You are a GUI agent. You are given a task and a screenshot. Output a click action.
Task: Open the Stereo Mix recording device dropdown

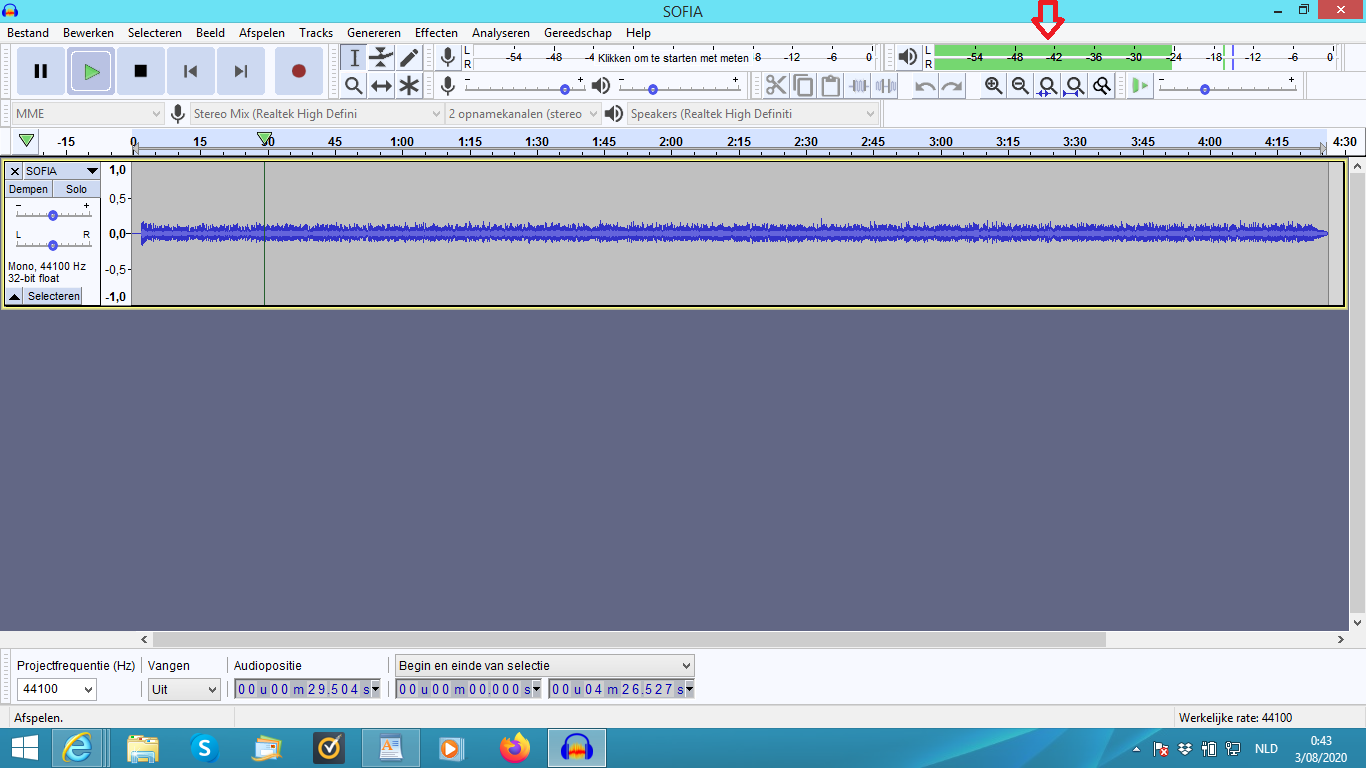316,114
